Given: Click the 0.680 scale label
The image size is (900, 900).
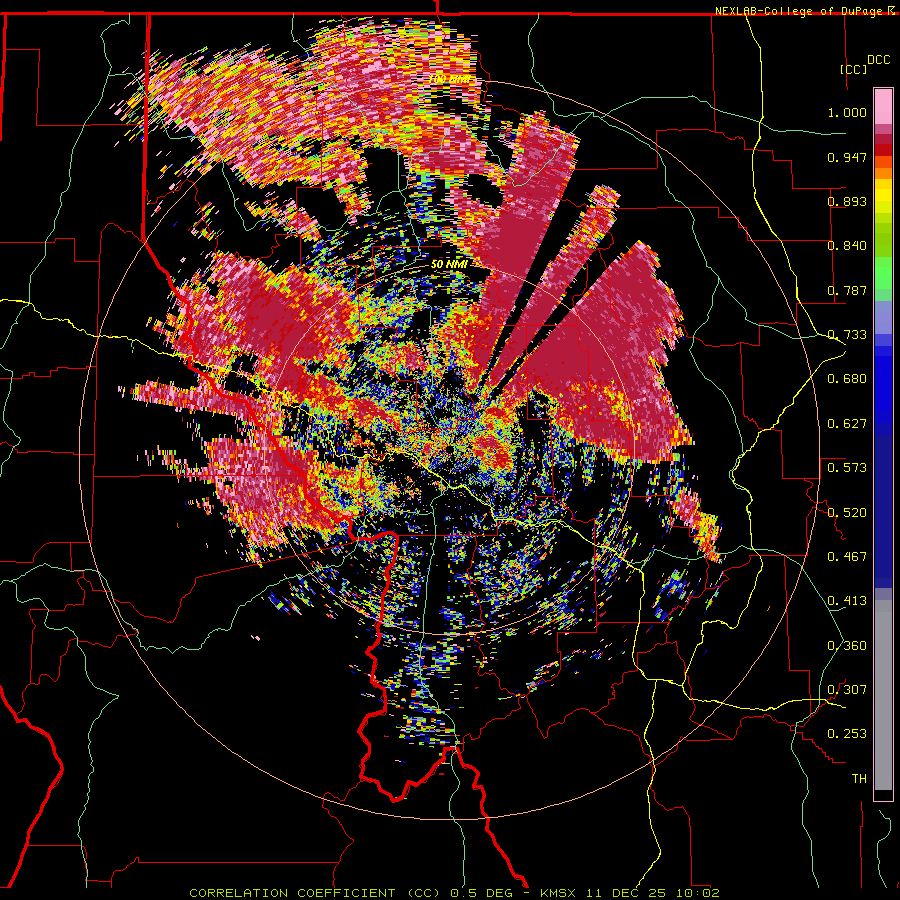Looking at the screenshot, I should click(847, 379).
